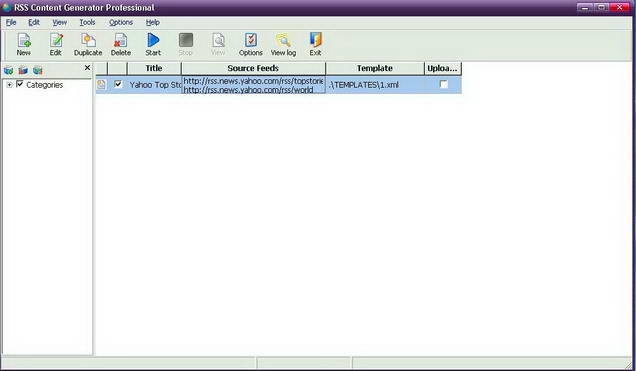This screenshot has height=371, width=636.
Task: Click the application icon in title bar
Action: (6, 7)
